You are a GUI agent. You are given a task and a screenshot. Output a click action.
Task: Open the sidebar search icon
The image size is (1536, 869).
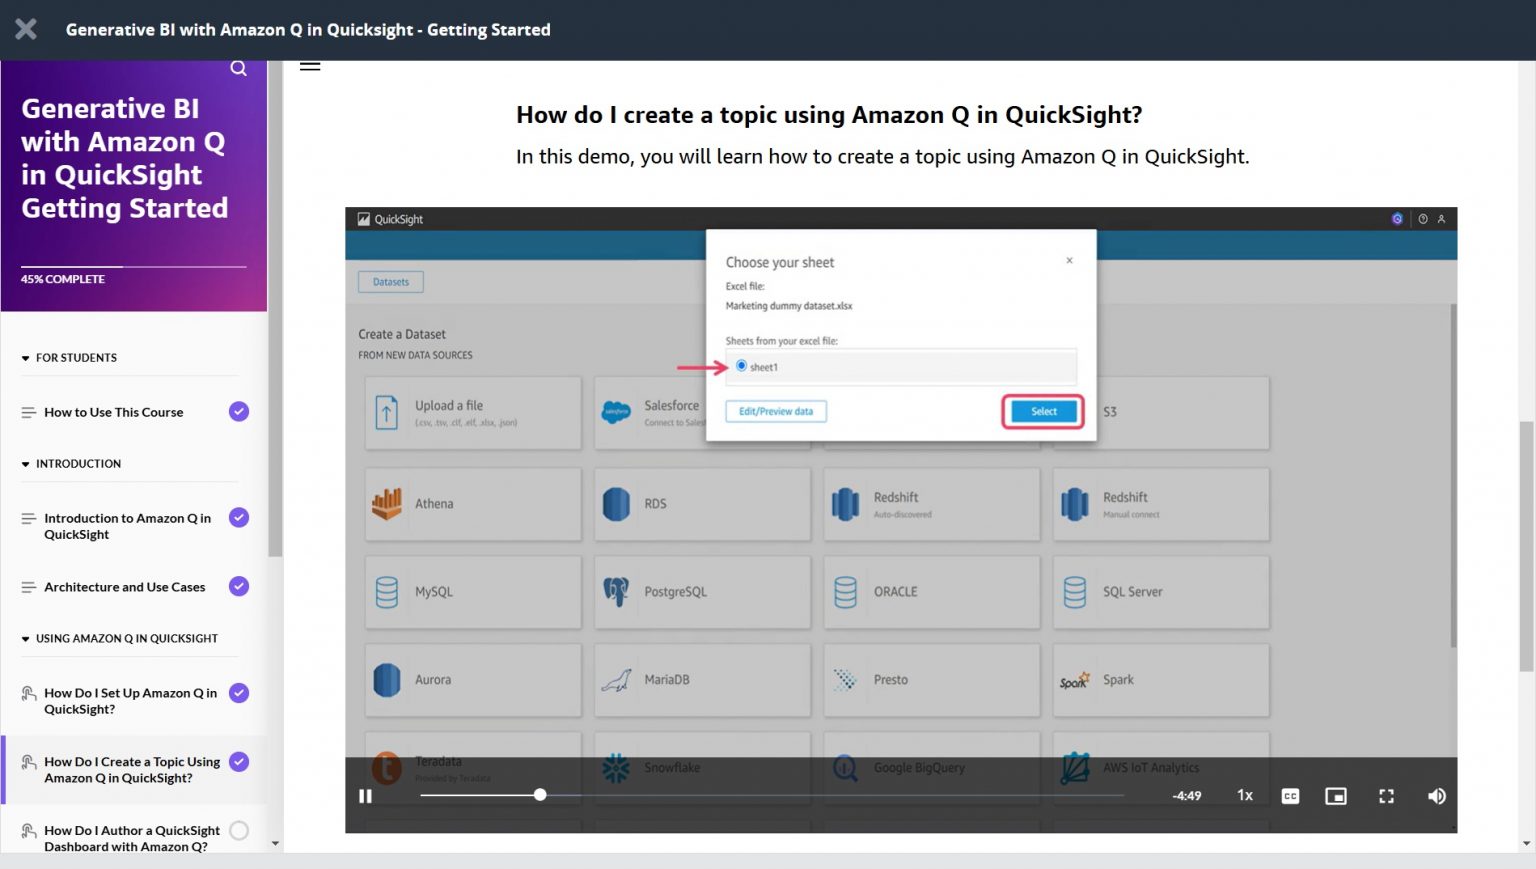coord(238,67)
